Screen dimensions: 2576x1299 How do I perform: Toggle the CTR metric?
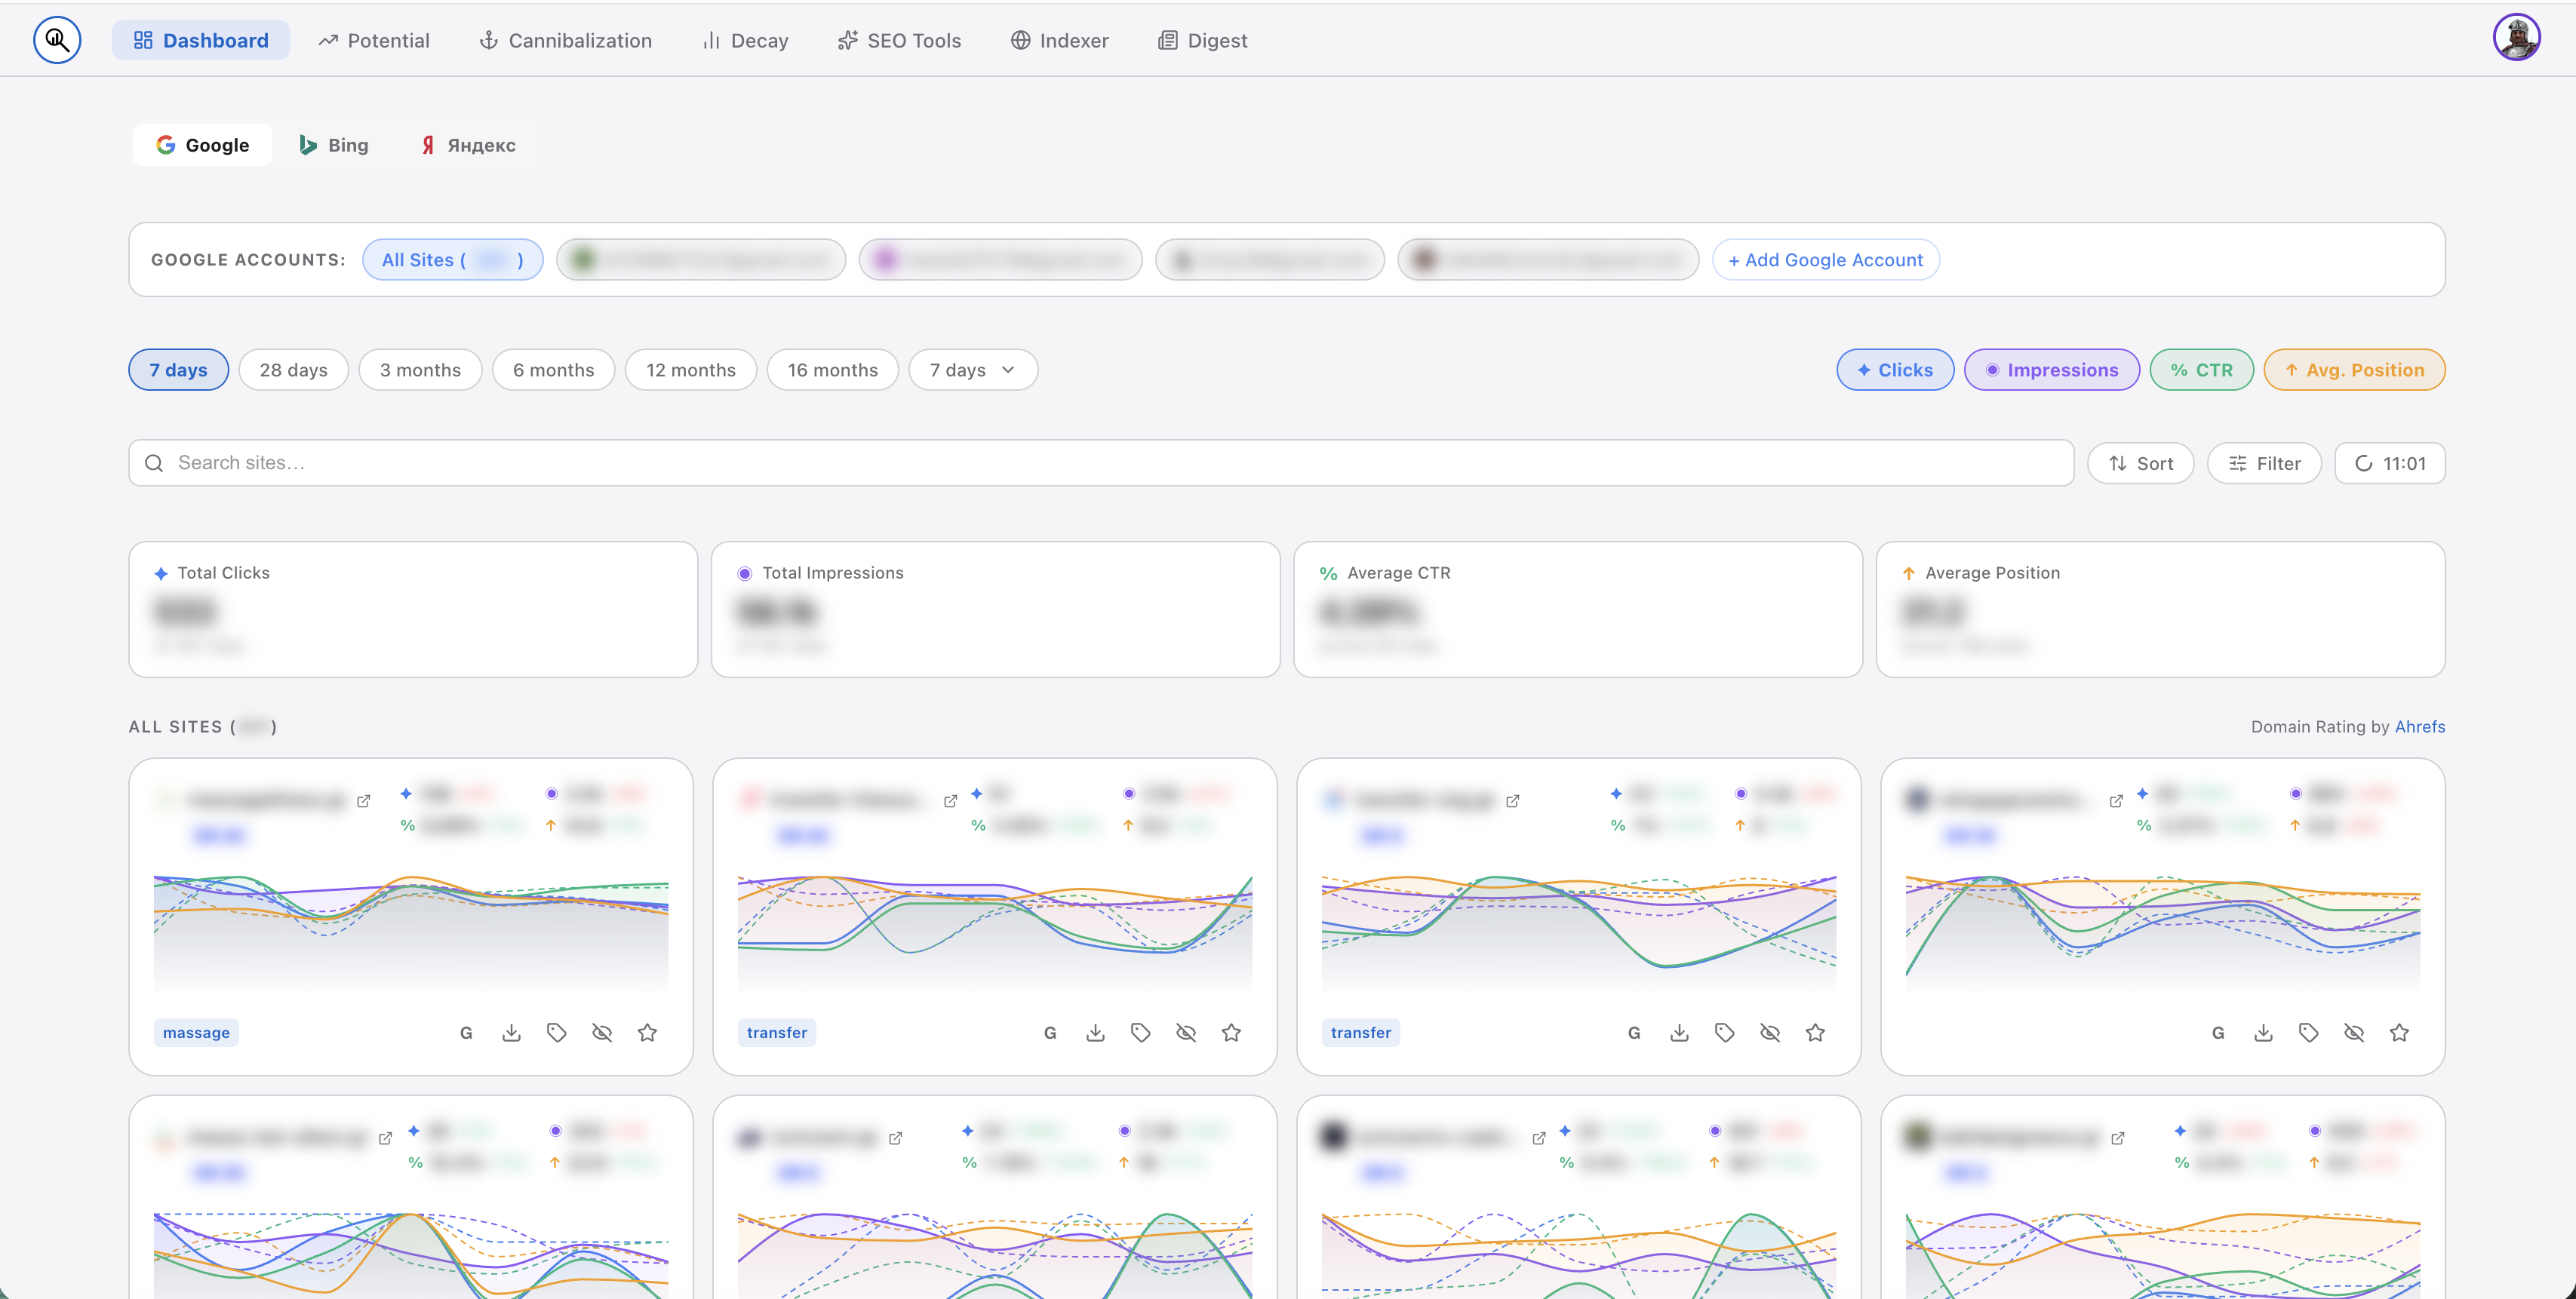(x=2202, y=370)
